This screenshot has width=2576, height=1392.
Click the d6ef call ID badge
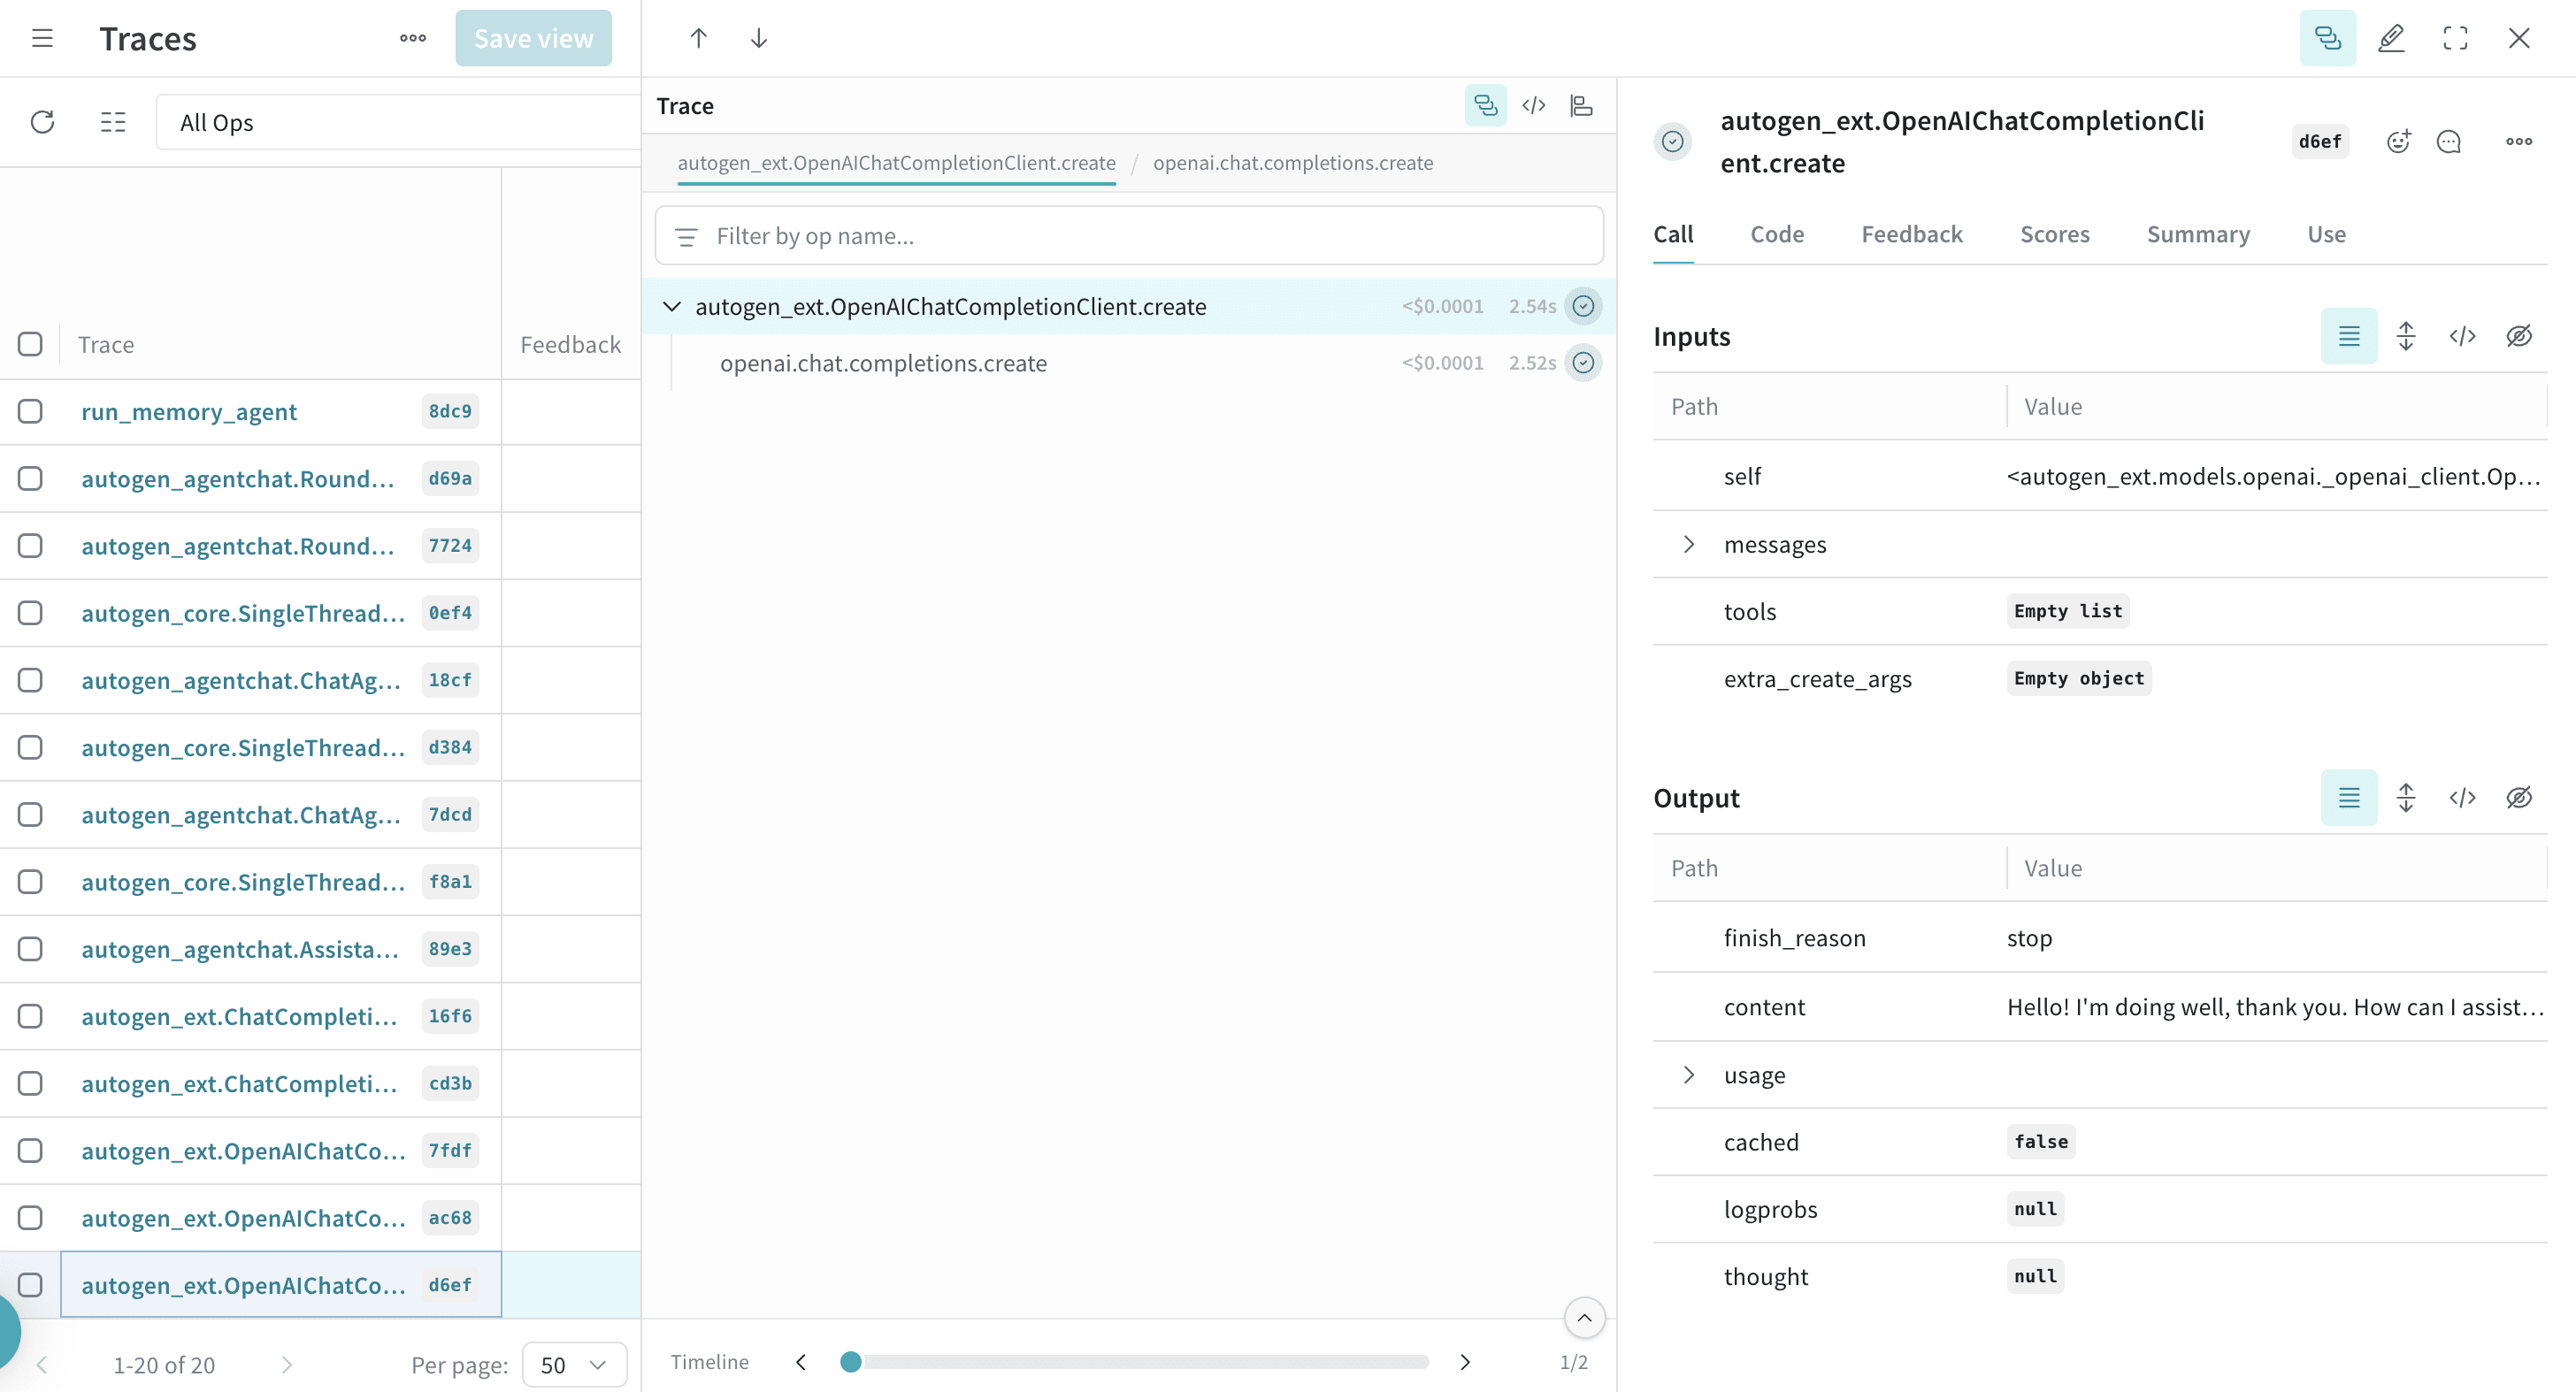click(2320, 141)
